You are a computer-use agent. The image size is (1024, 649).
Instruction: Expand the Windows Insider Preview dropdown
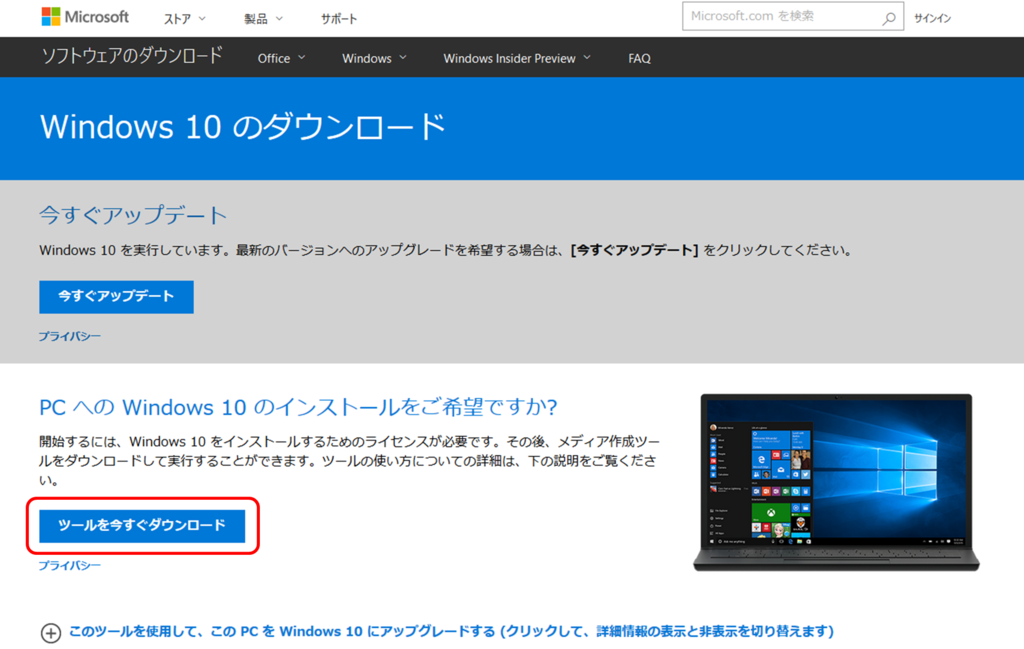[517, 58]
